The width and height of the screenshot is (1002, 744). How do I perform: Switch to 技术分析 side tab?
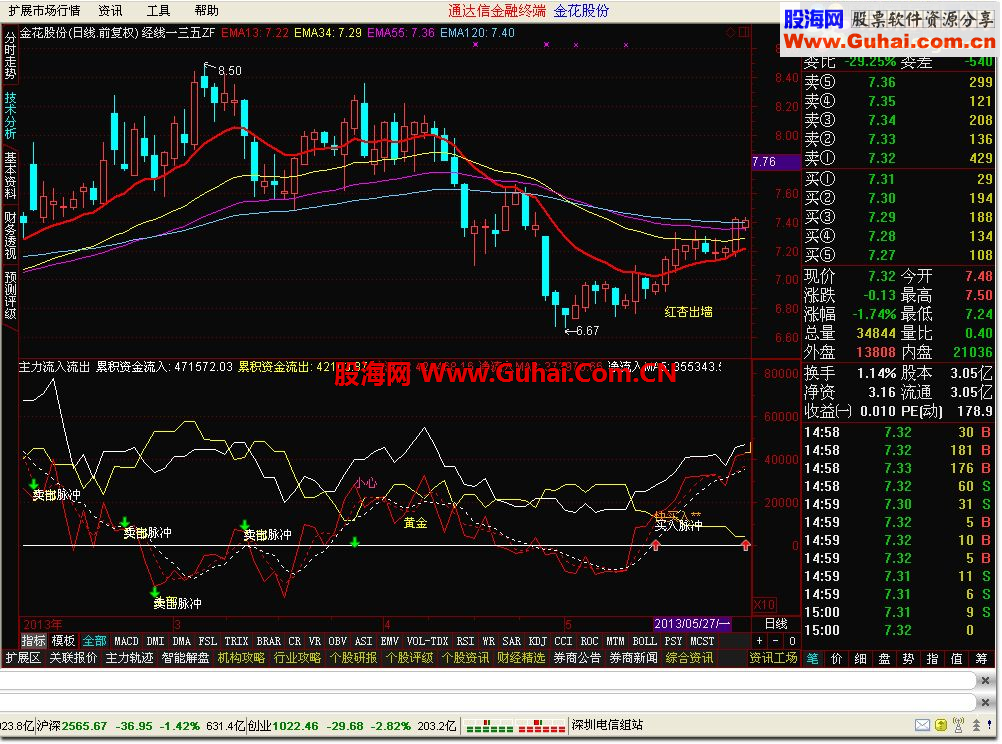click(10, 116)
